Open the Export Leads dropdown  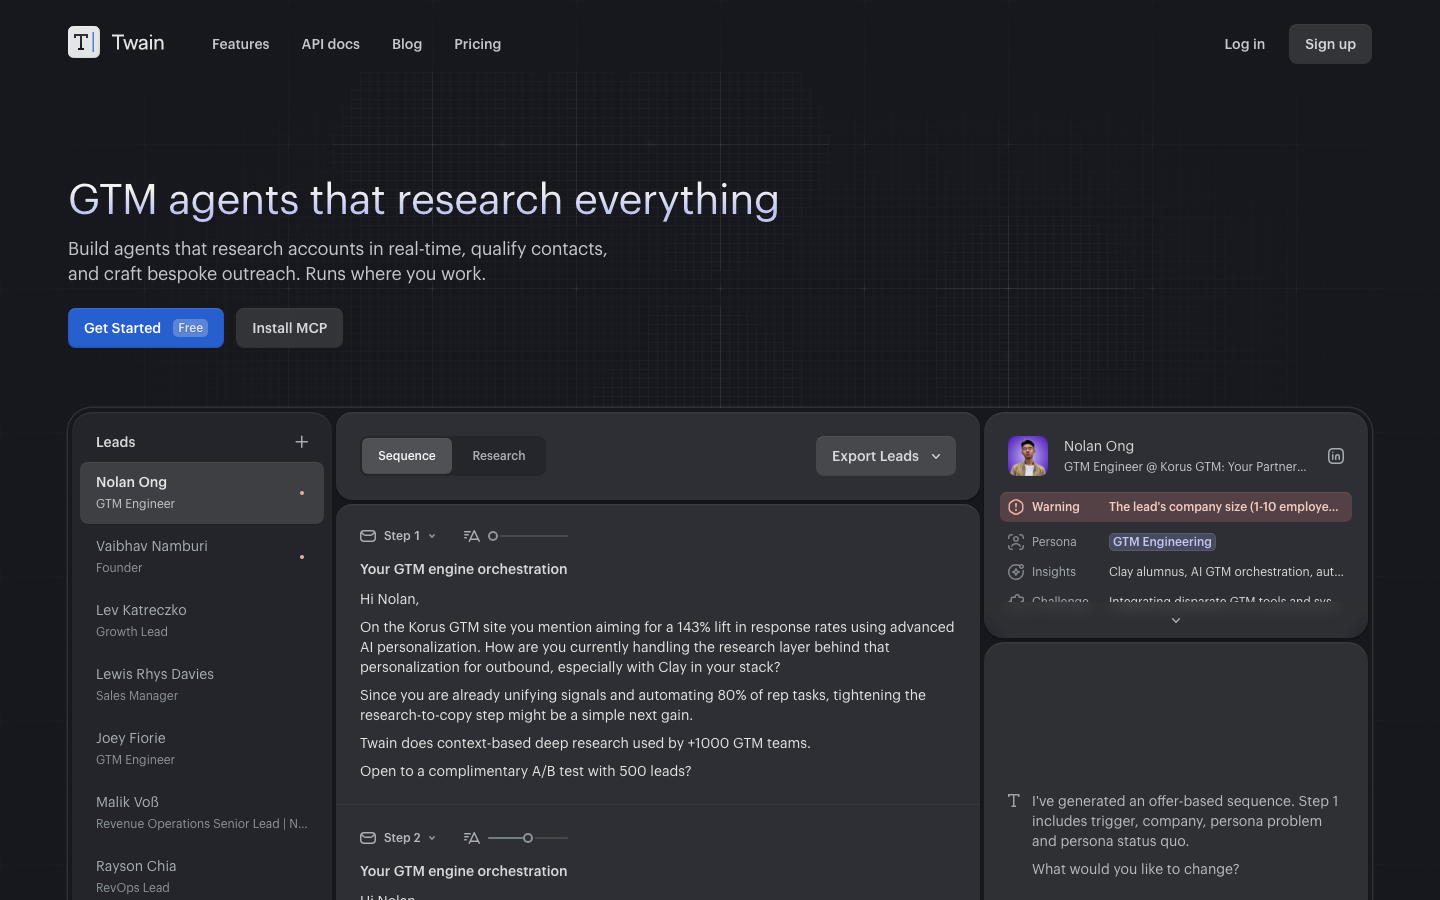(886, 456)
